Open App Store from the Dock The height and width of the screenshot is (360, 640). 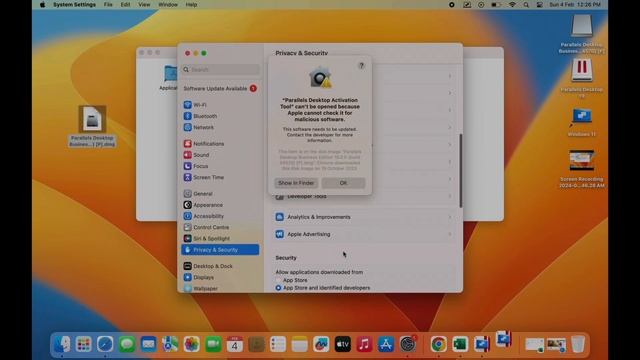(386, 344)
